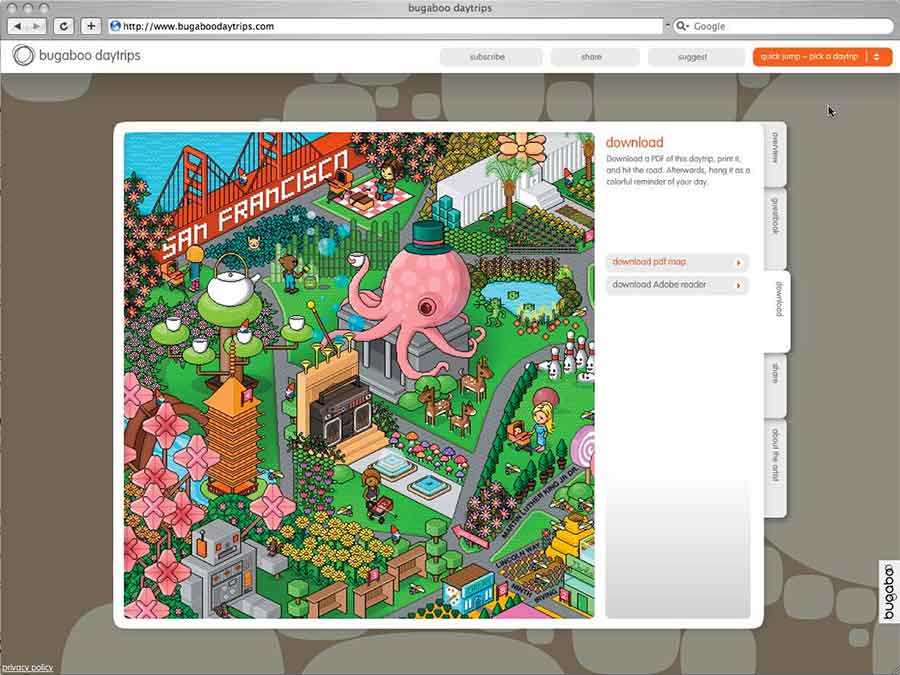900x675 pixels.
Task: Open the privacy policy link
Action: tap(27, 668)
